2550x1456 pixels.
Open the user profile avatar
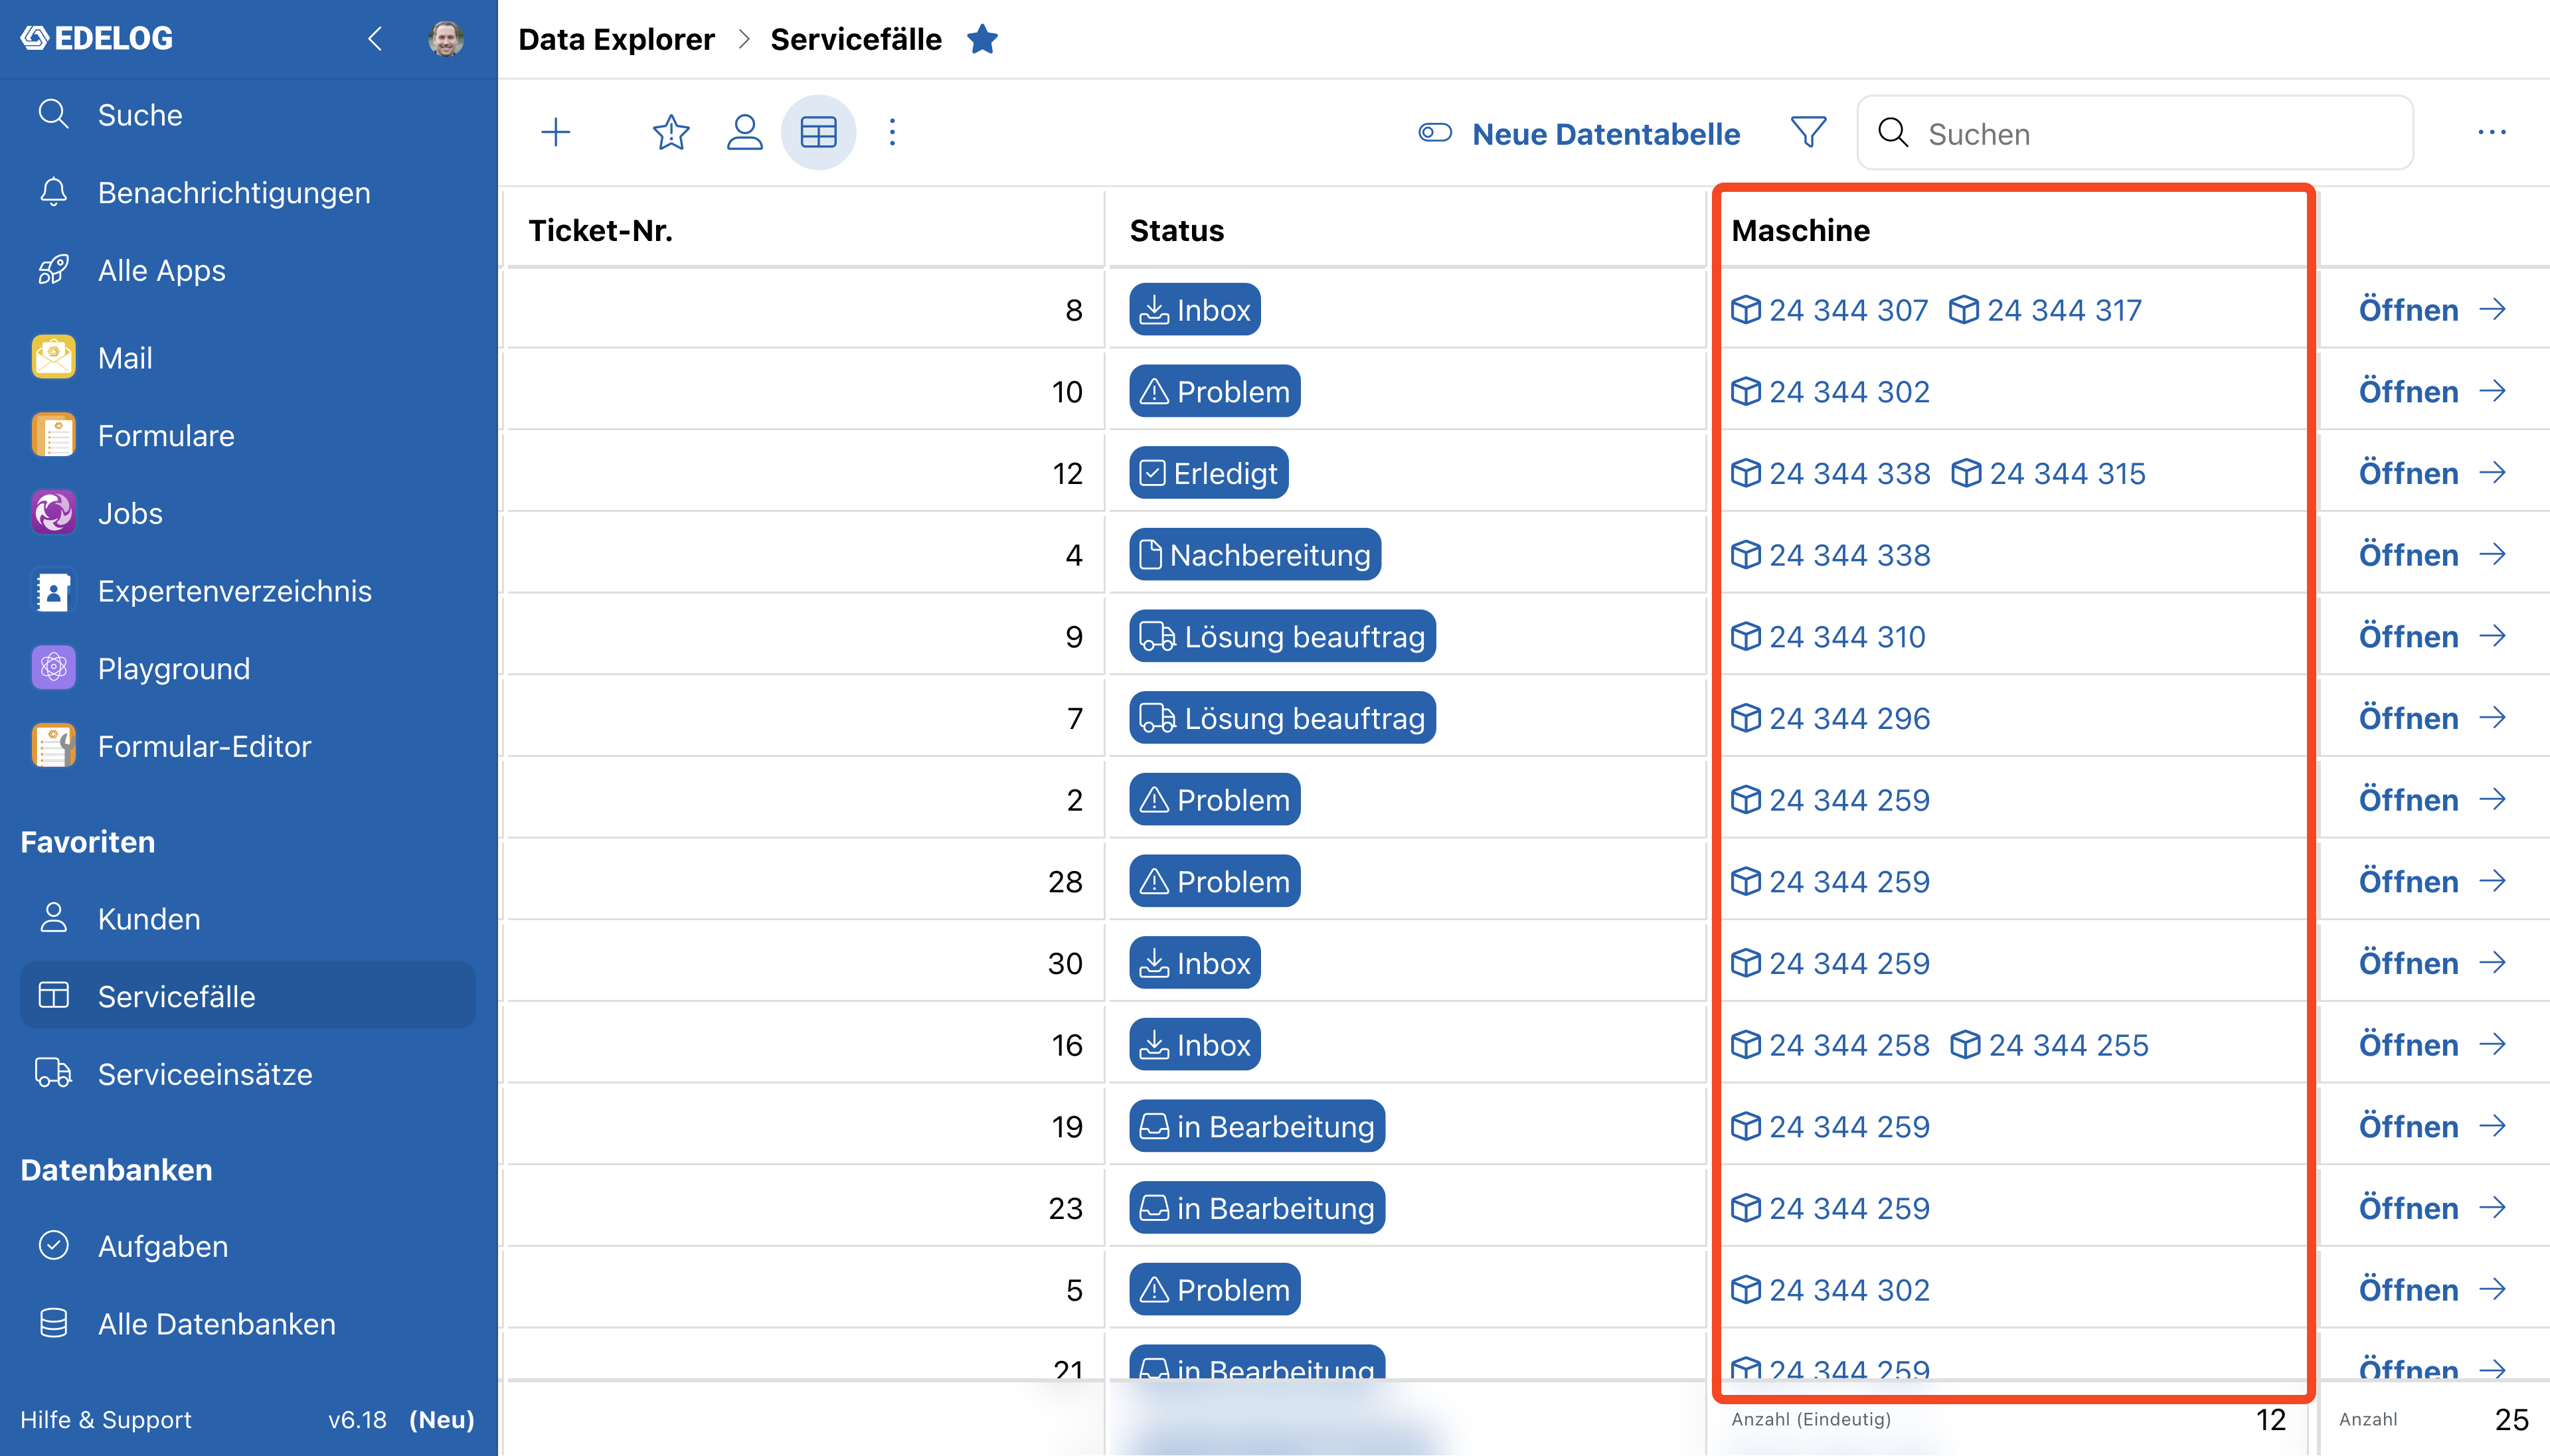click(446, 39)
